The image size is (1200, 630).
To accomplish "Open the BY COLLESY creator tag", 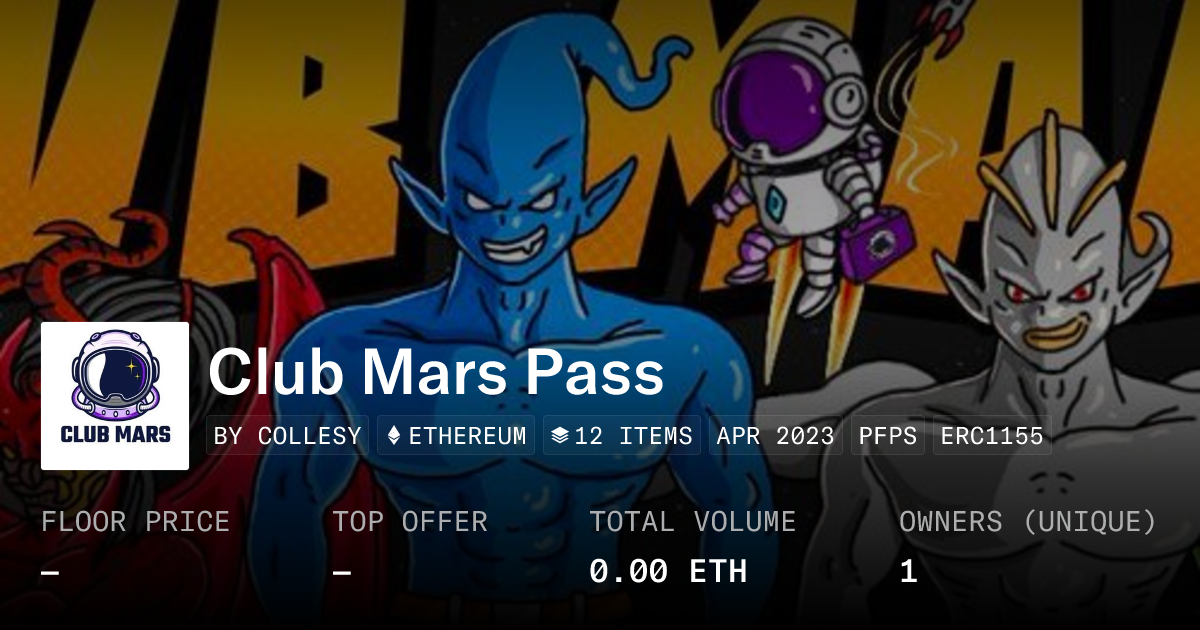I will (288, 436).
